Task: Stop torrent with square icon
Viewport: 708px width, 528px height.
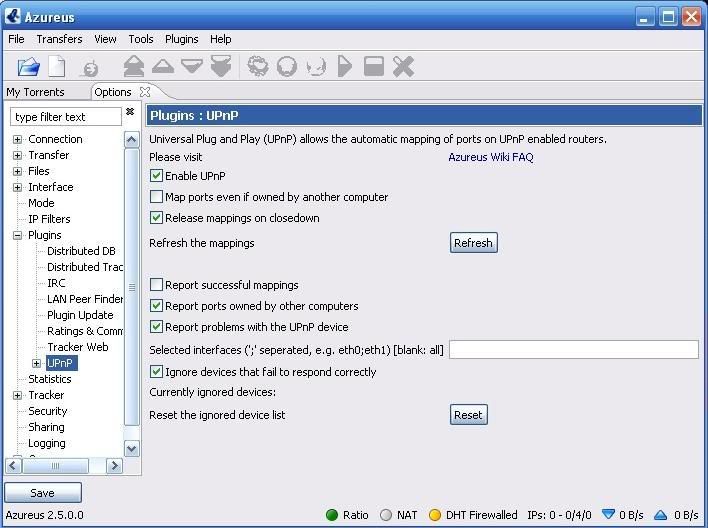Action: (x=374, y=66)
